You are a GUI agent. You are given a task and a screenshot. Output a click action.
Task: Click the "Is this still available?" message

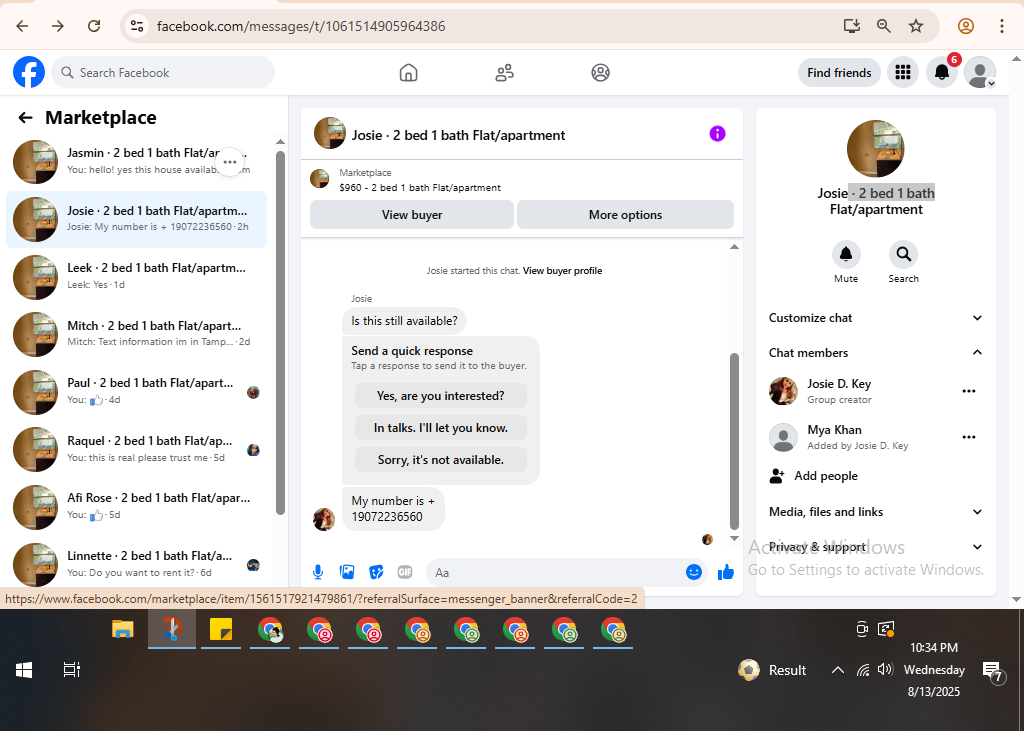click(x=404, y=321)
